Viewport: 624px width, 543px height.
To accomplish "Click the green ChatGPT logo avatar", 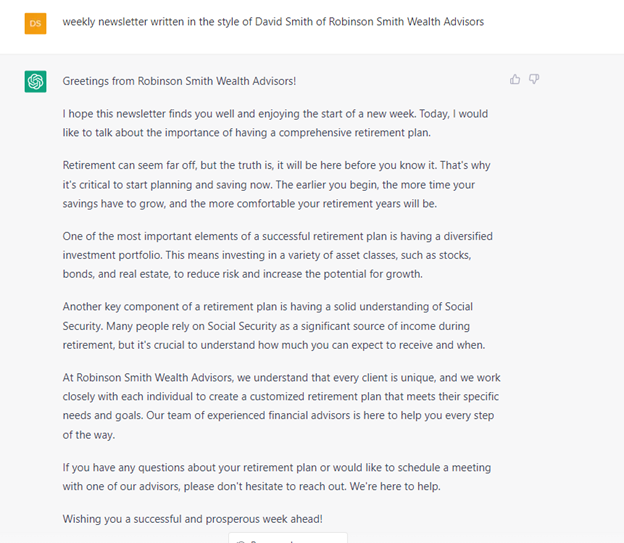I will (x=35, y=81).
